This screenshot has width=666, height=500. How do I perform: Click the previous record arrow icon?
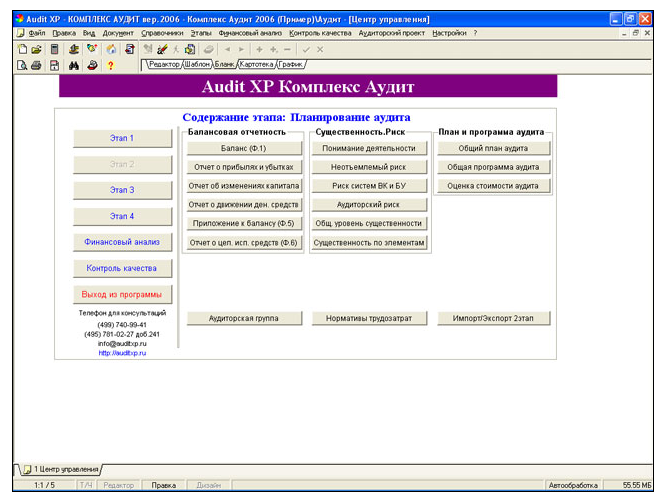(228, 49)
